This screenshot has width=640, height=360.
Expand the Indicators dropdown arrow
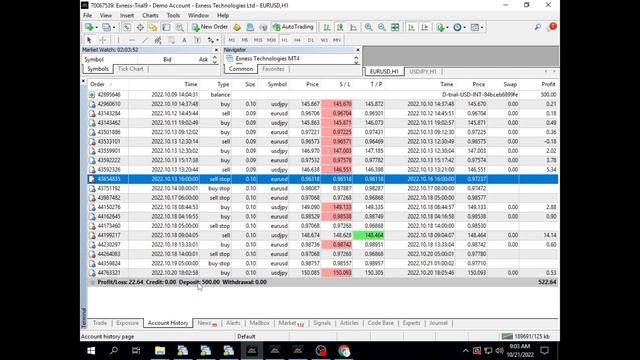[x=447, y=27]
